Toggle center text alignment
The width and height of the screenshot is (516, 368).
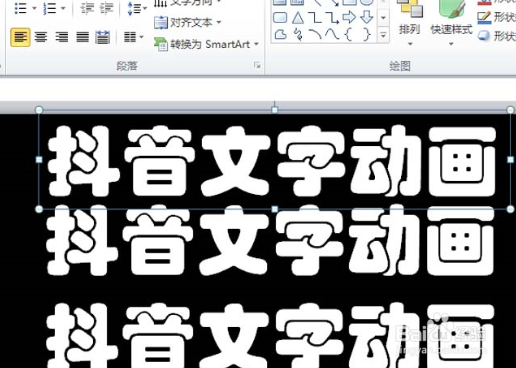click(x=41, y=37)
